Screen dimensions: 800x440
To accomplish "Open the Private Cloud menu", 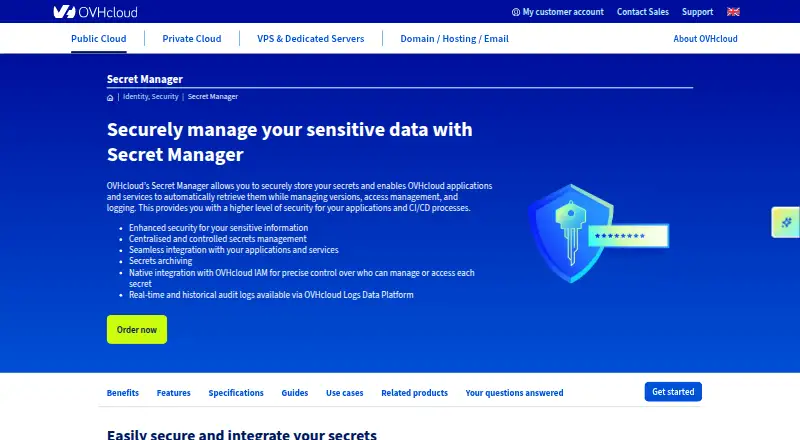I will [192, 39].
